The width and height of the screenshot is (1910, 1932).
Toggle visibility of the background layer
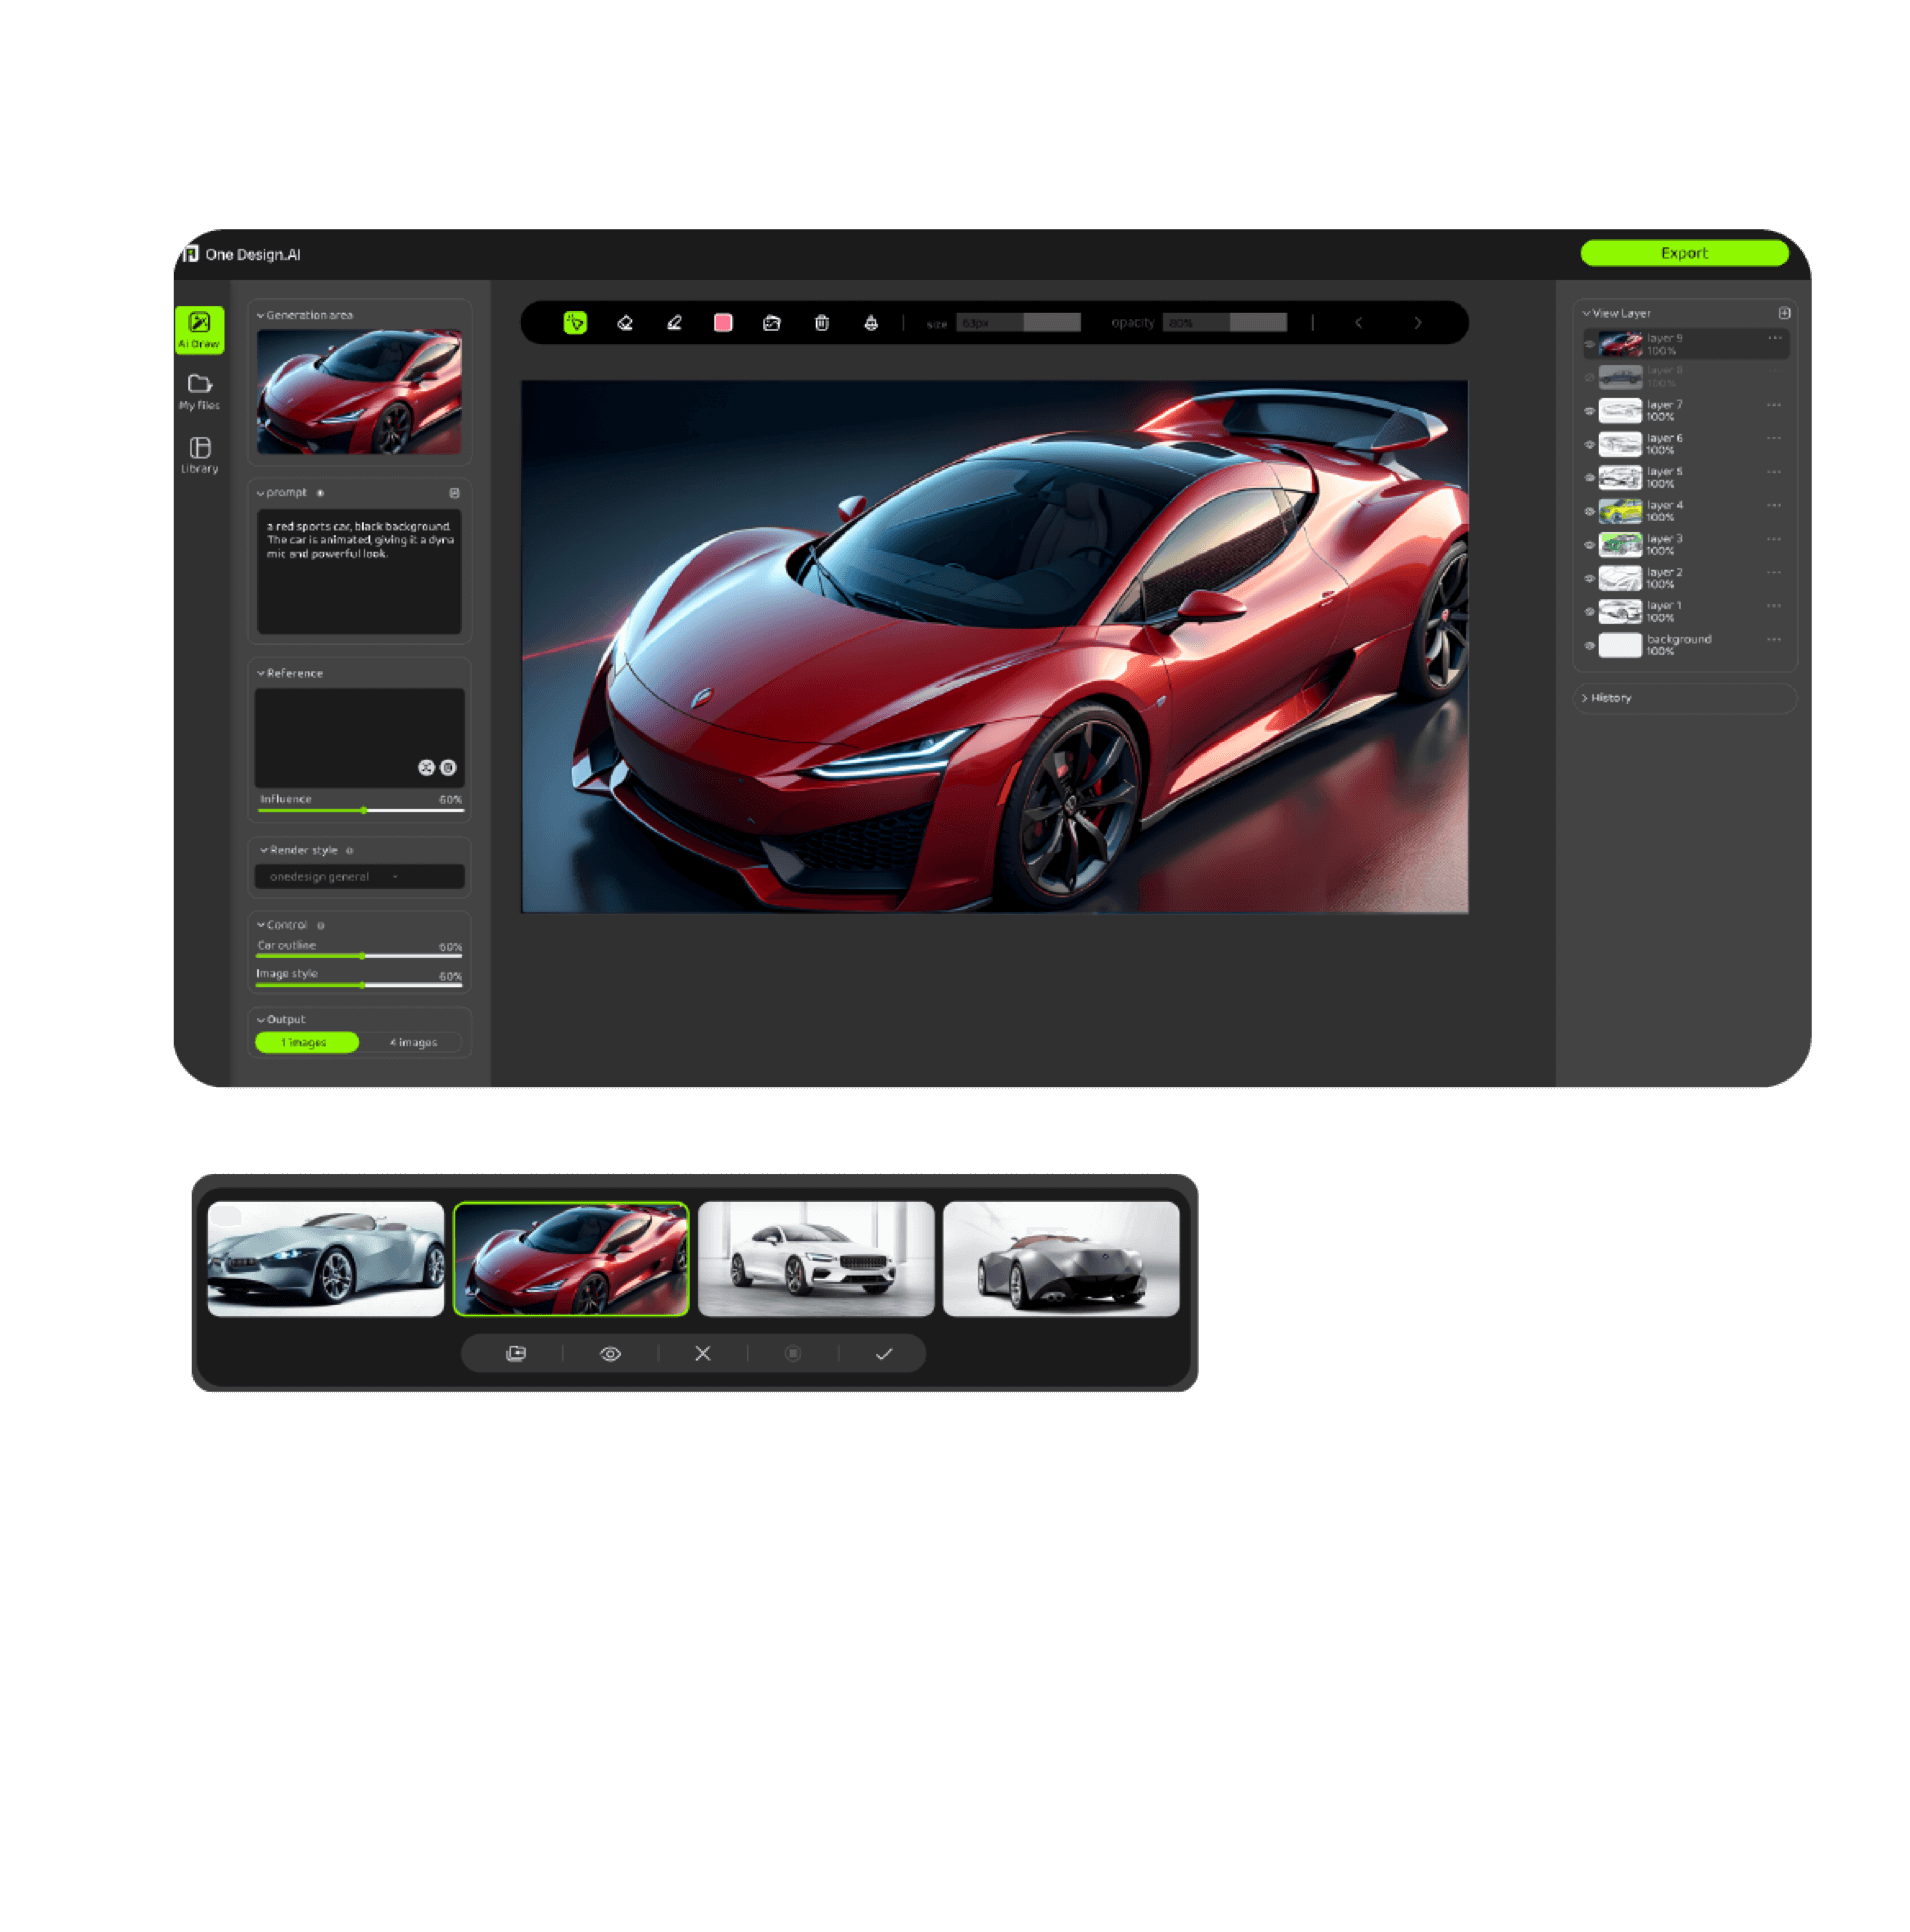(x=1589, y=647)
